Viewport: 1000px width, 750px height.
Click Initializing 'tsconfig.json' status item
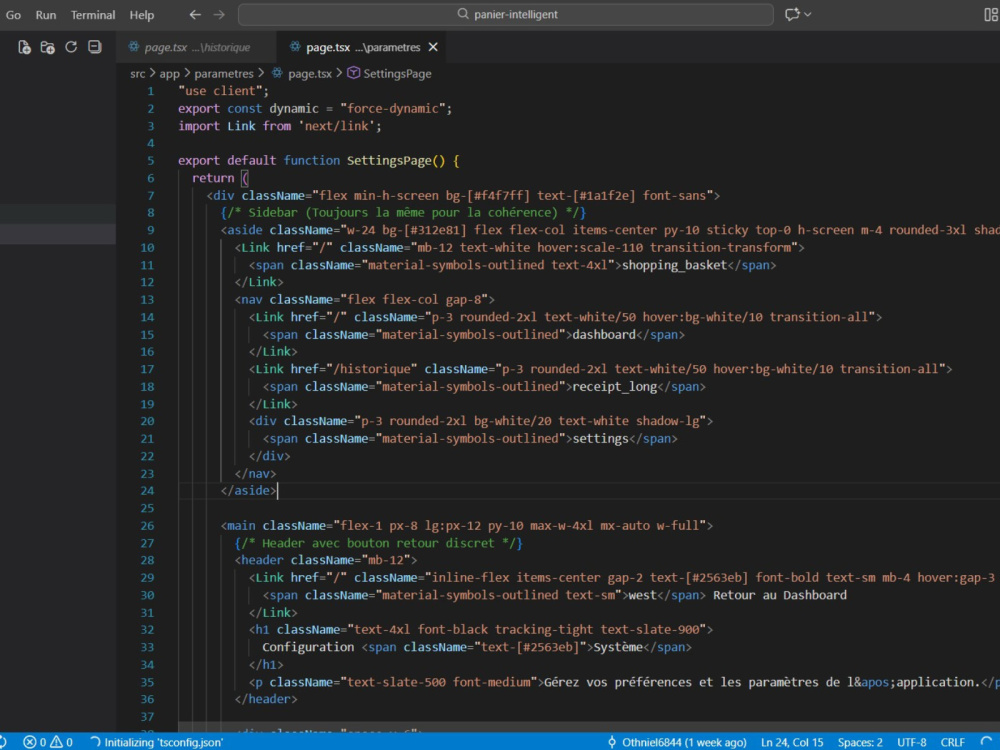(156, 742)
